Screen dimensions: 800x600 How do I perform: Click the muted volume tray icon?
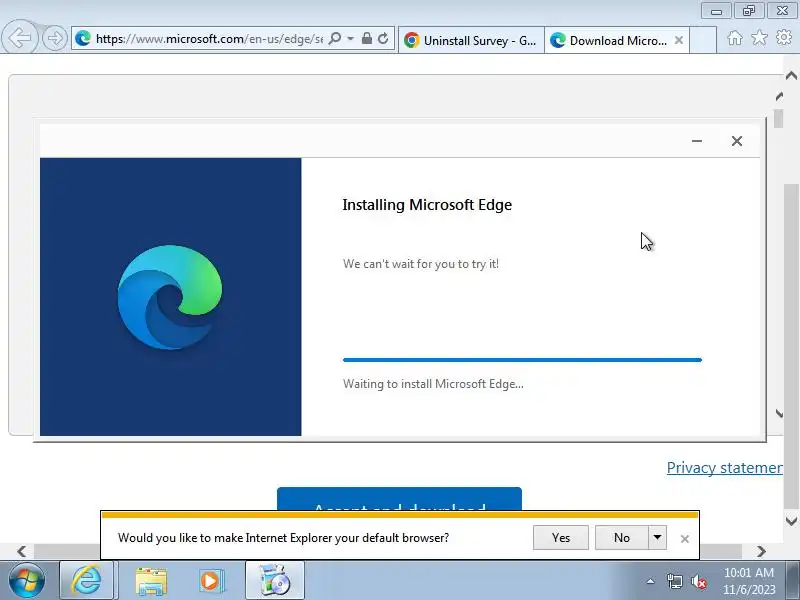(x=699, y=581)
